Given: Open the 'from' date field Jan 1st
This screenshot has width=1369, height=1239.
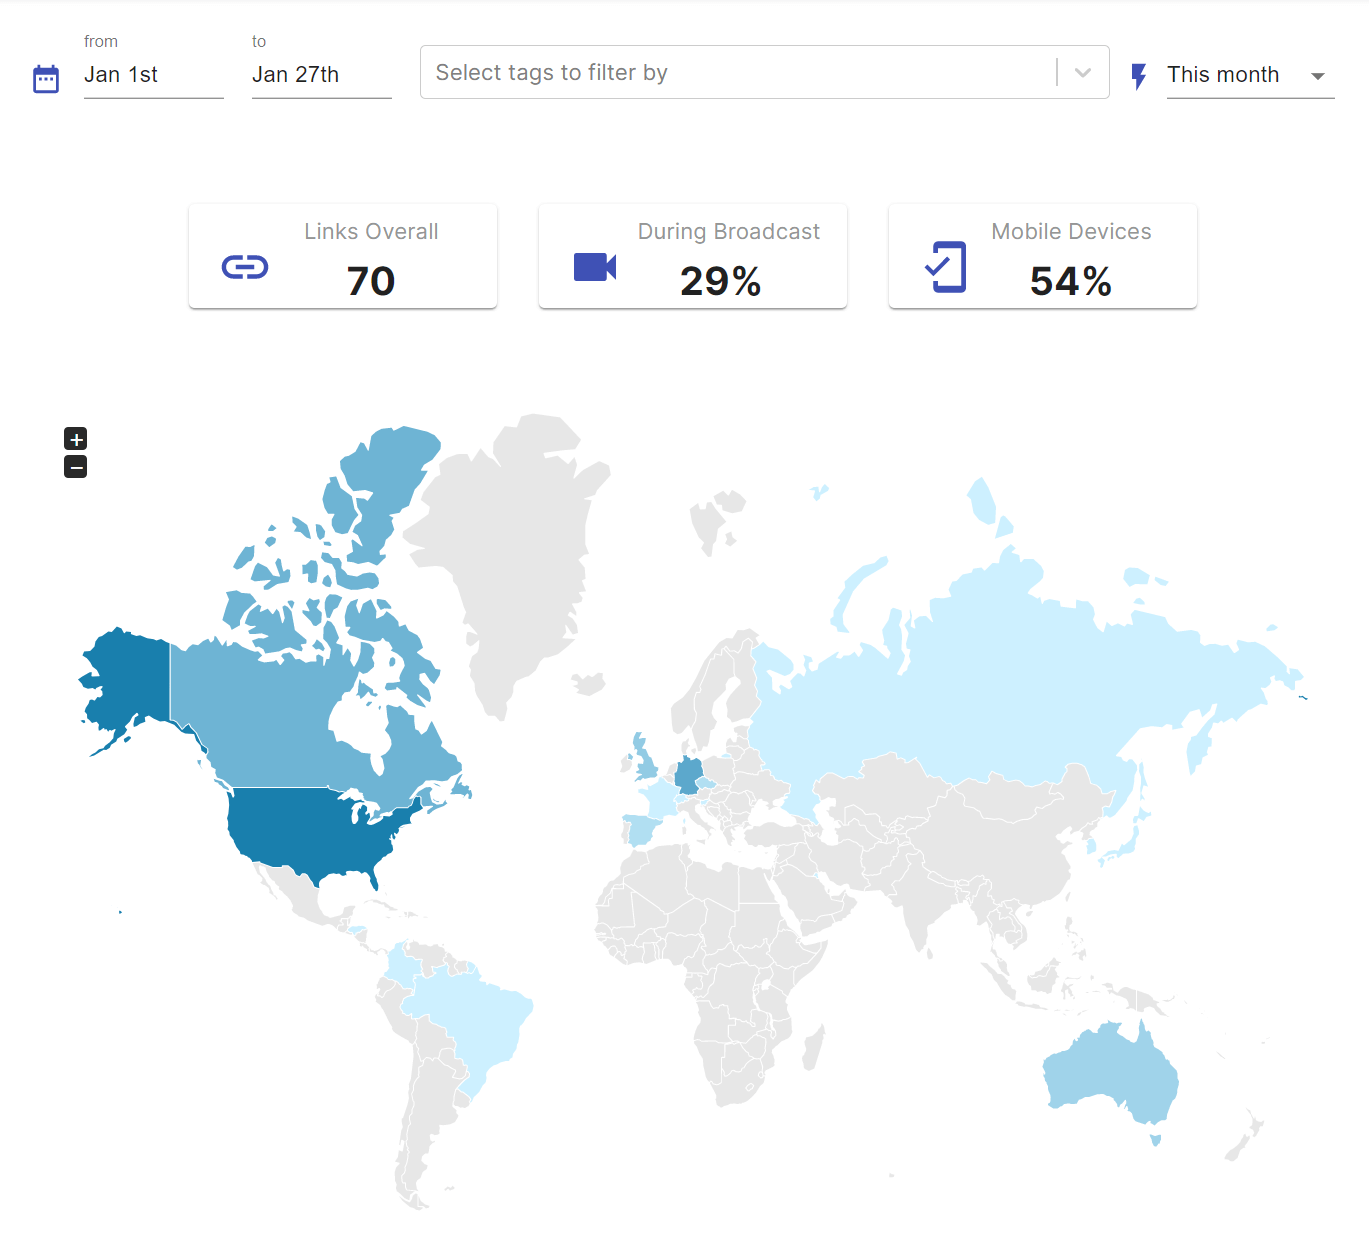Looking at the screenshot, I should pos(152,75).
